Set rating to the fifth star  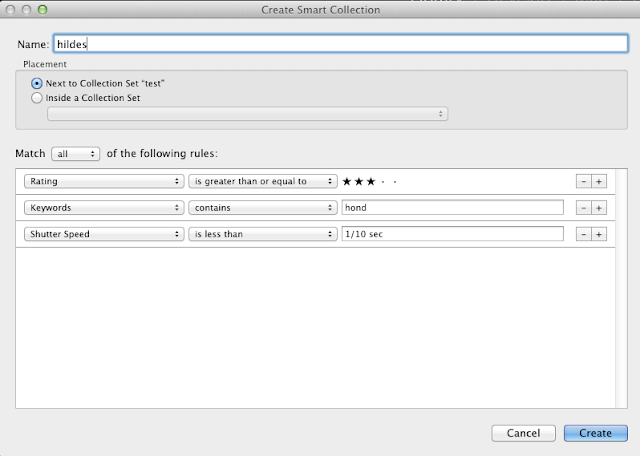395,182
